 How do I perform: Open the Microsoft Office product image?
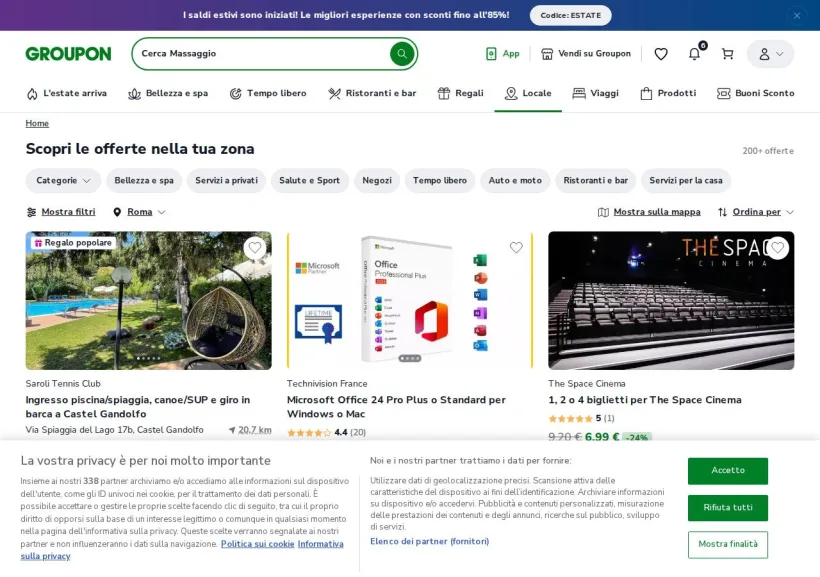coord(410,301)
